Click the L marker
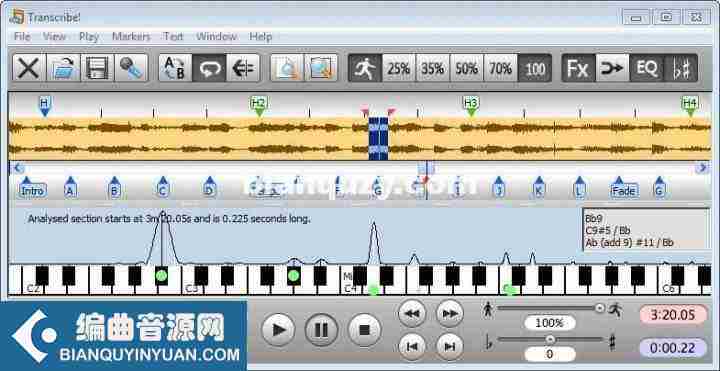Viewport: 720px width, 371px height. [579, 188]
